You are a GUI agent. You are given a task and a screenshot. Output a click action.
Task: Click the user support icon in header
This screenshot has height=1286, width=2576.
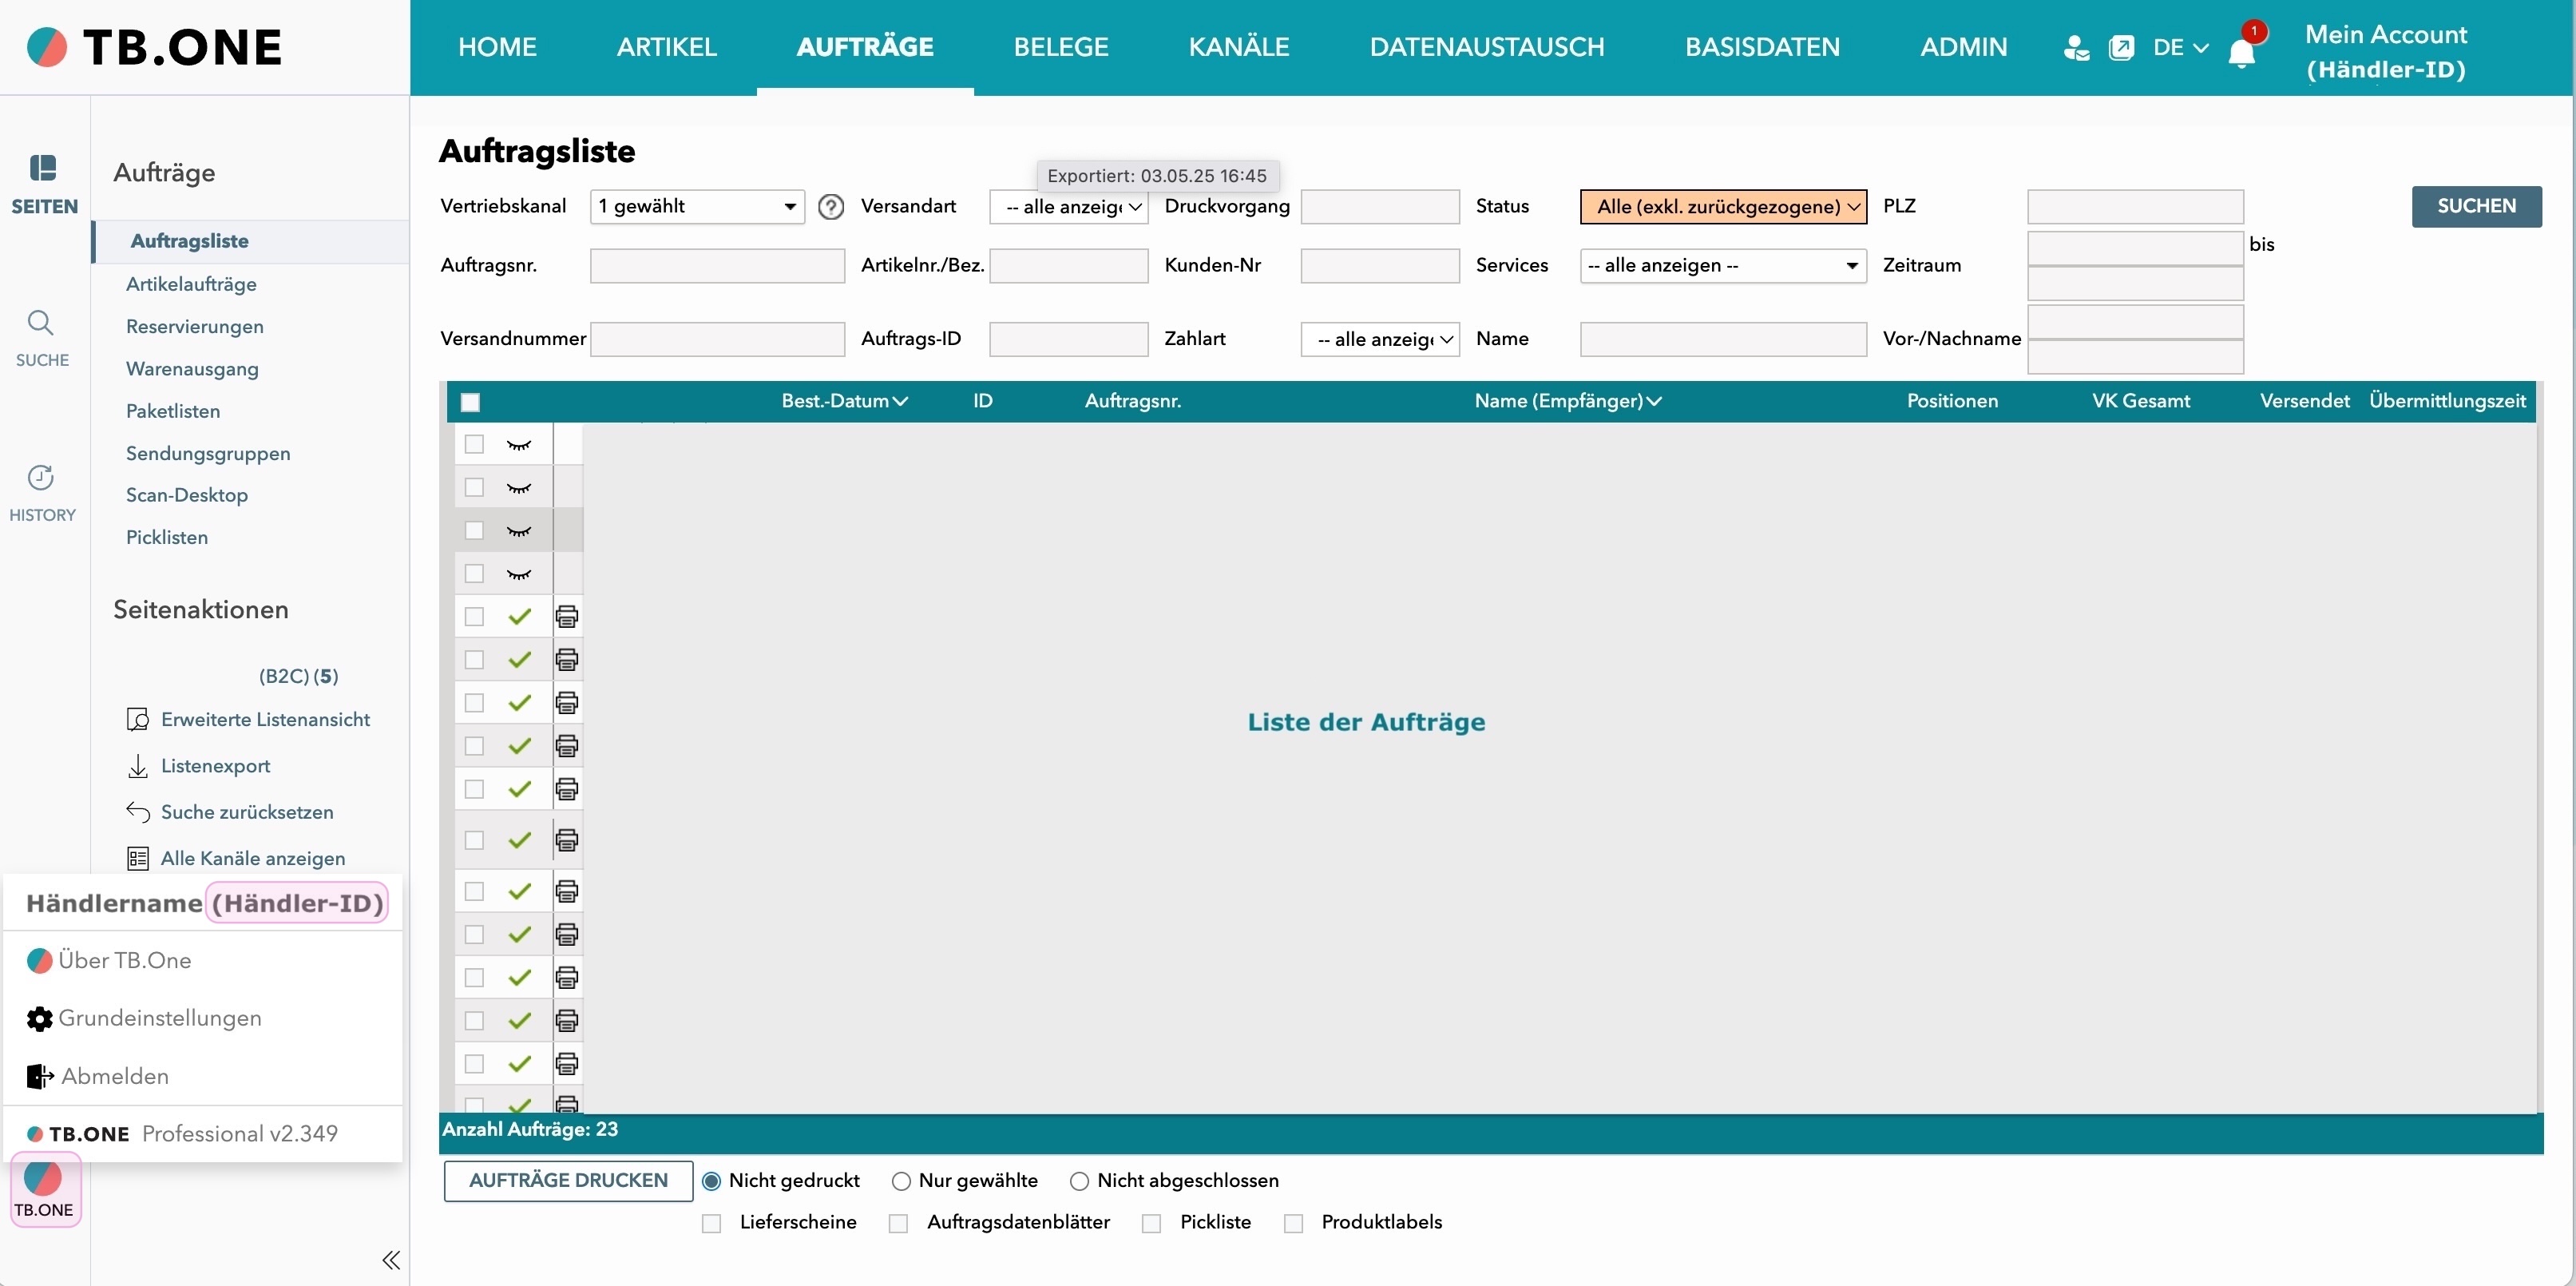[2076, 47]
